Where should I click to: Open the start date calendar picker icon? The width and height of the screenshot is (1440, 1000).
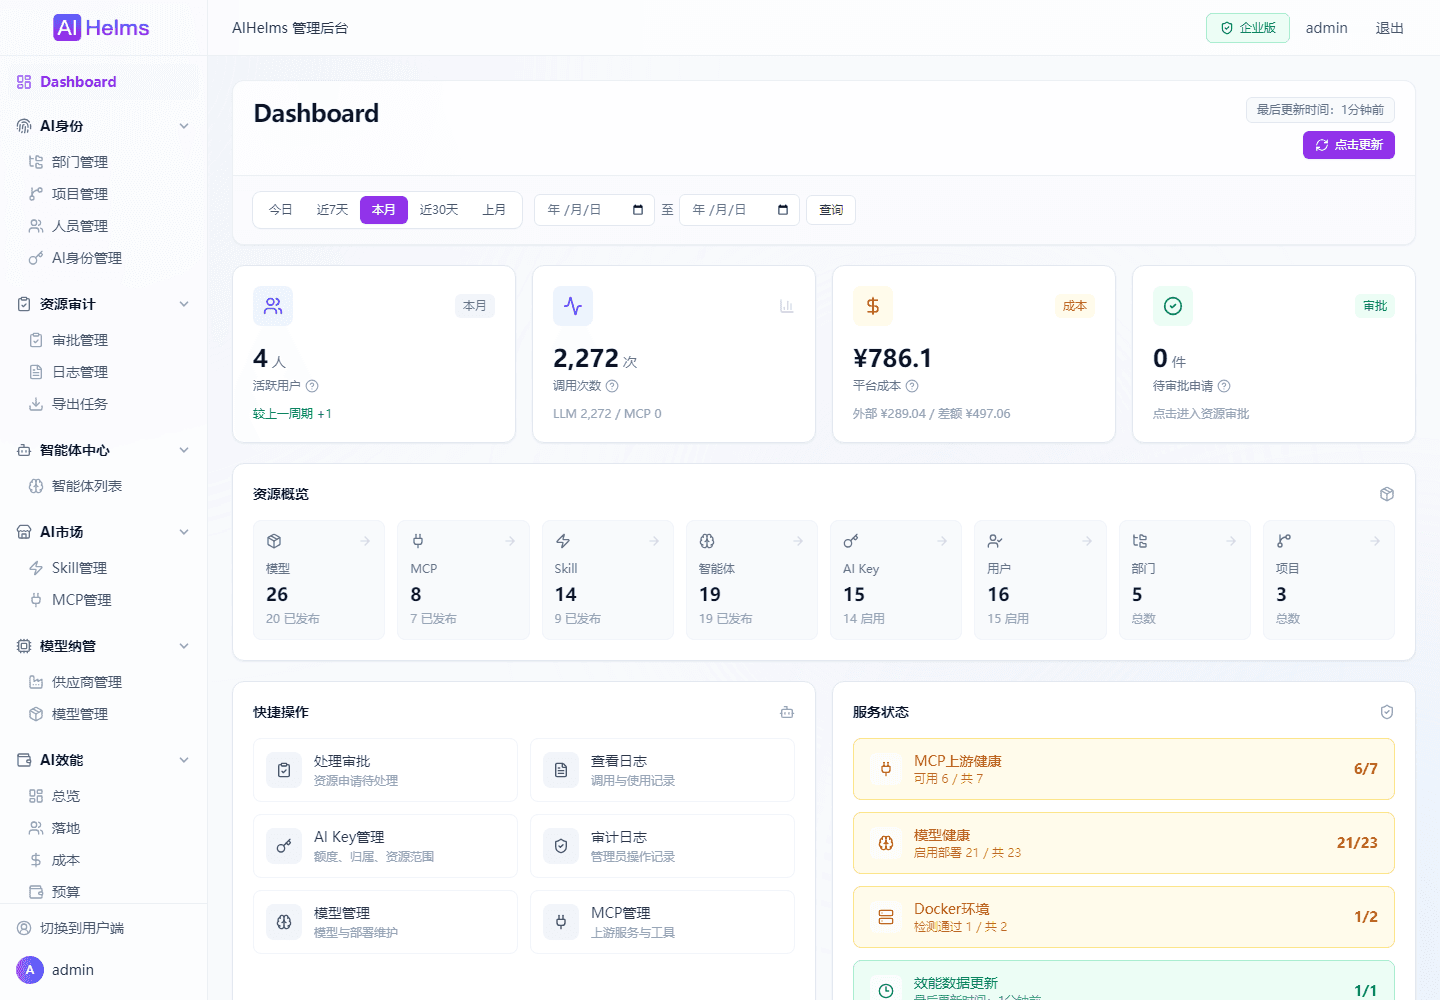point(638,210)
